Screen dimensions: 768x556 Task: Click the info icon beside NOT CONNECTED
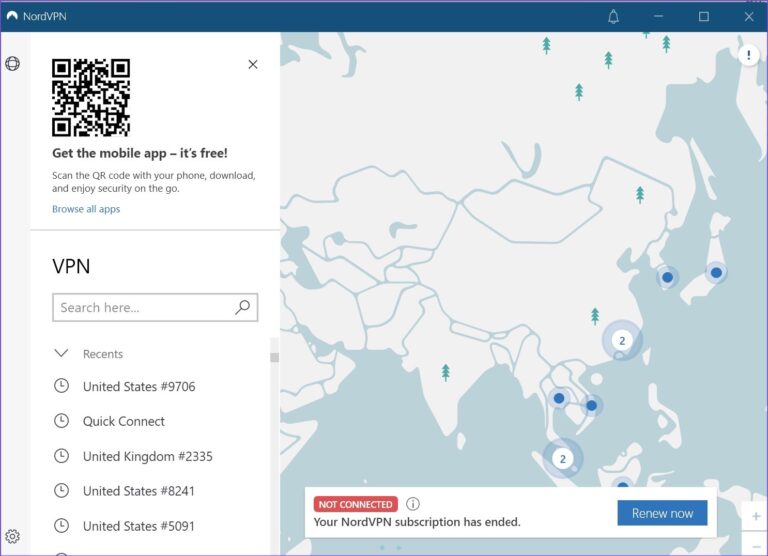pyautogui.click(x=413, y=504)
